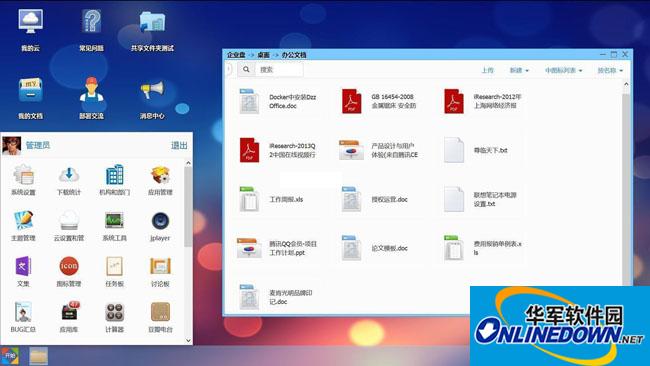
Task: Open the BUG汇总 app
Action: (x=23, y=312)
